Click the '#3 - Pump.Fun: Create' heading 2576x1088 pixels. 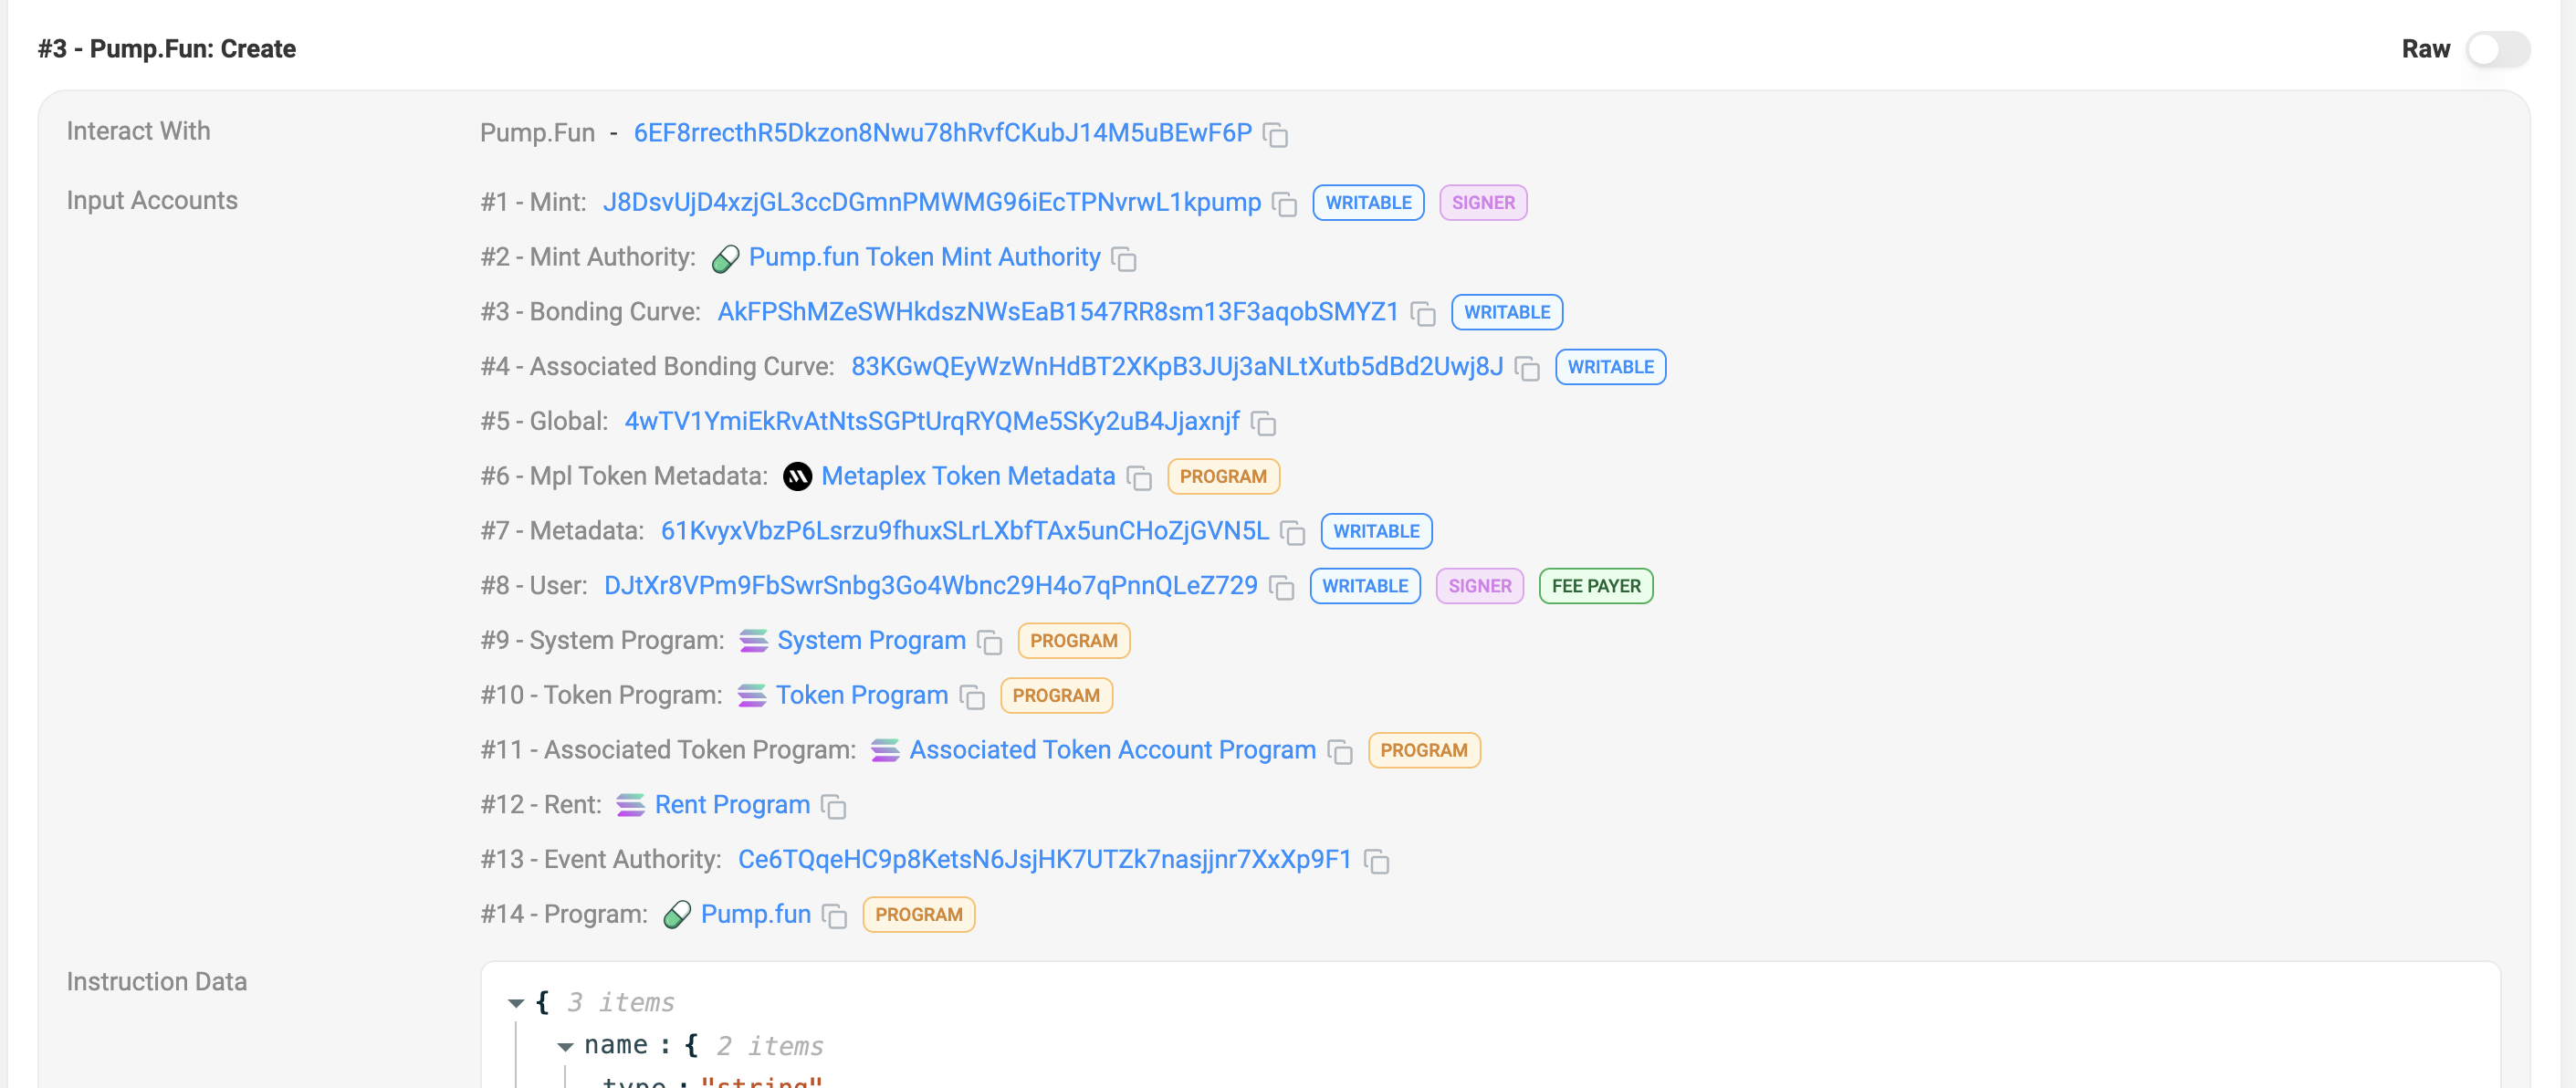coord(167,49)
